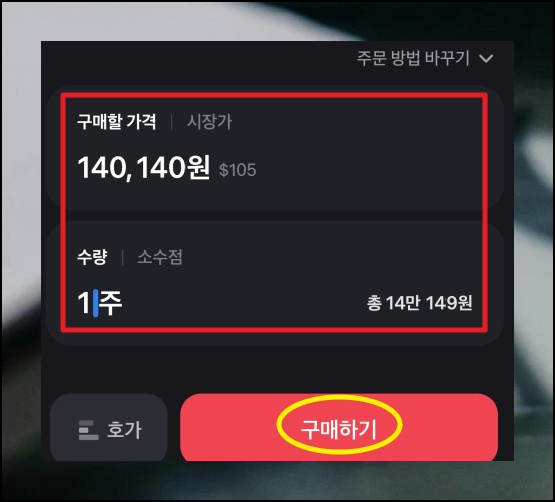Toggle the 소수점 fractional quantity option
The height and width of the screenshot is (502, 555).
160,257
